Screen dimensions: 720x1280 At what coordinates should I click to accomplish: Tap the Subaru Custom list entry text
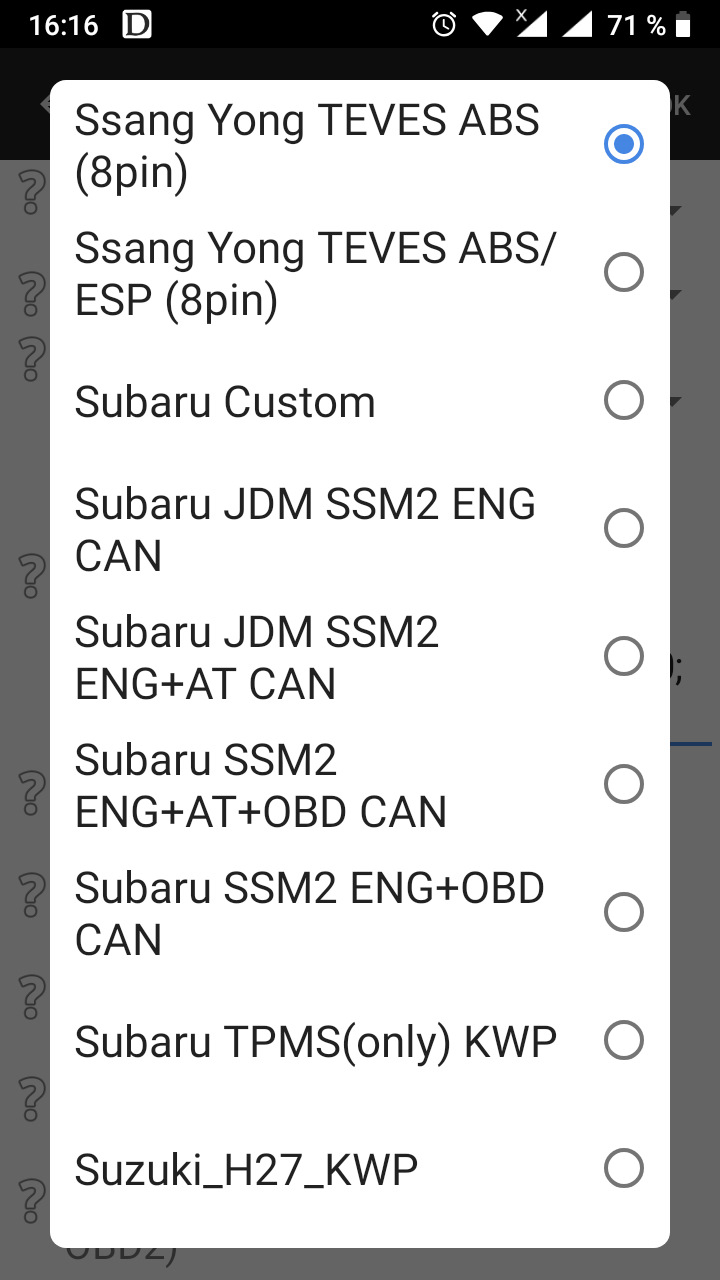click(225, 402)
